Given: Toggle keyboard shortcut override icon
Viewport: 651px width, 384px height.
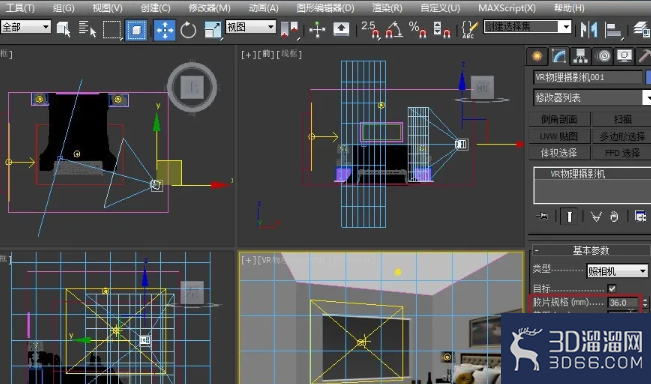Looking at the screenshot, I should pyautogui.click(x=341, y=29).
